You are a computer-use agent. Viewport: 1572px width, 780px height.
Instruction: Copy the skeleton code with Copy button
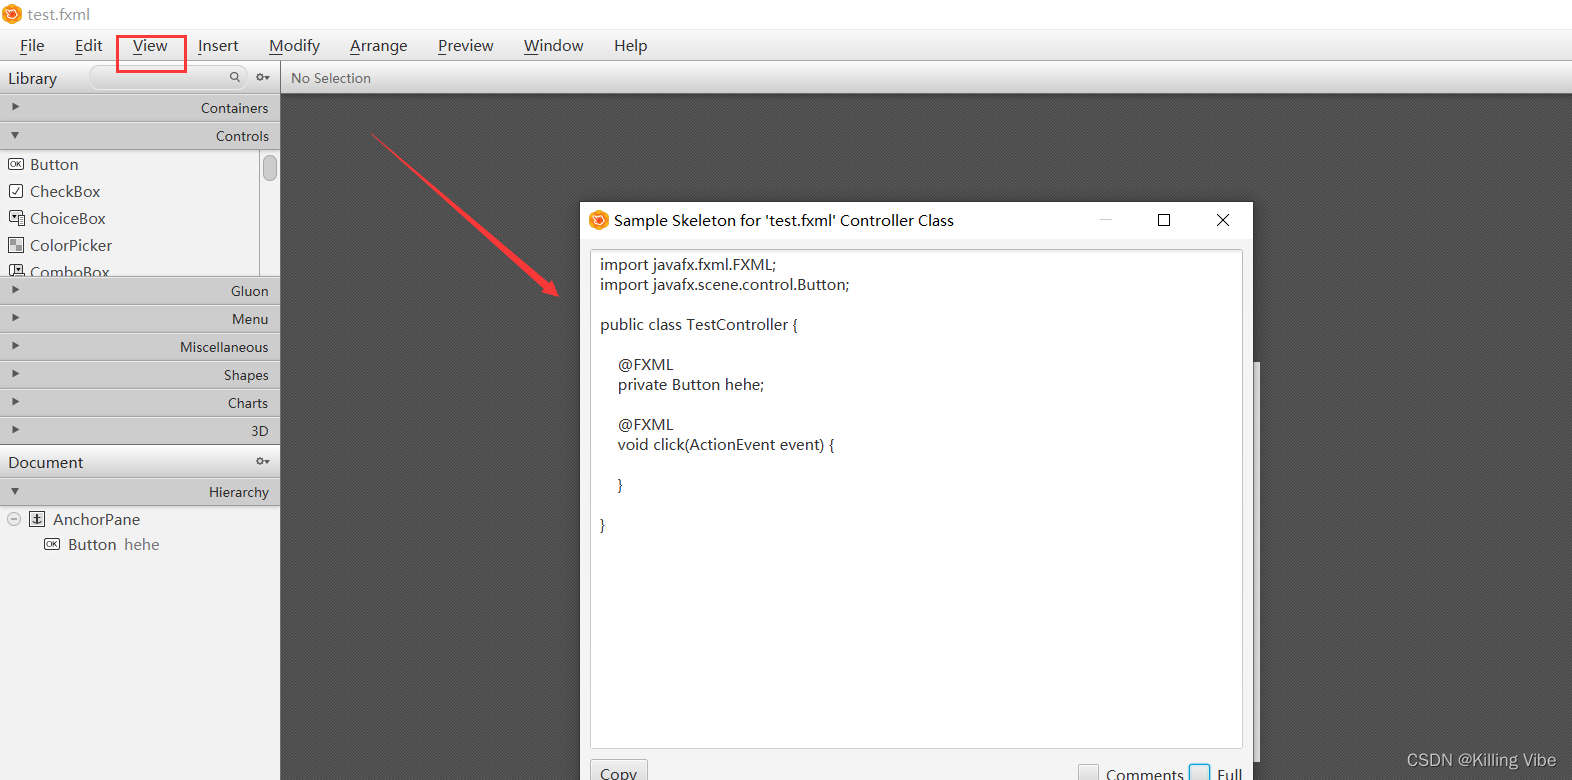coord(619,771)
